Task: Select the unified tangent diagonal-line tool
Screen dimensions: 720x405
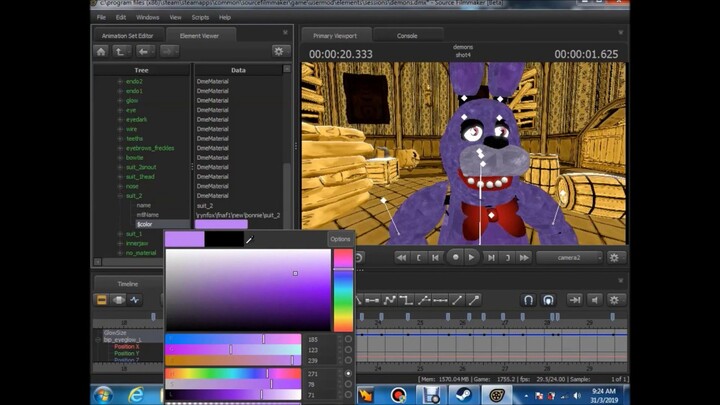Action: point(457,300)
